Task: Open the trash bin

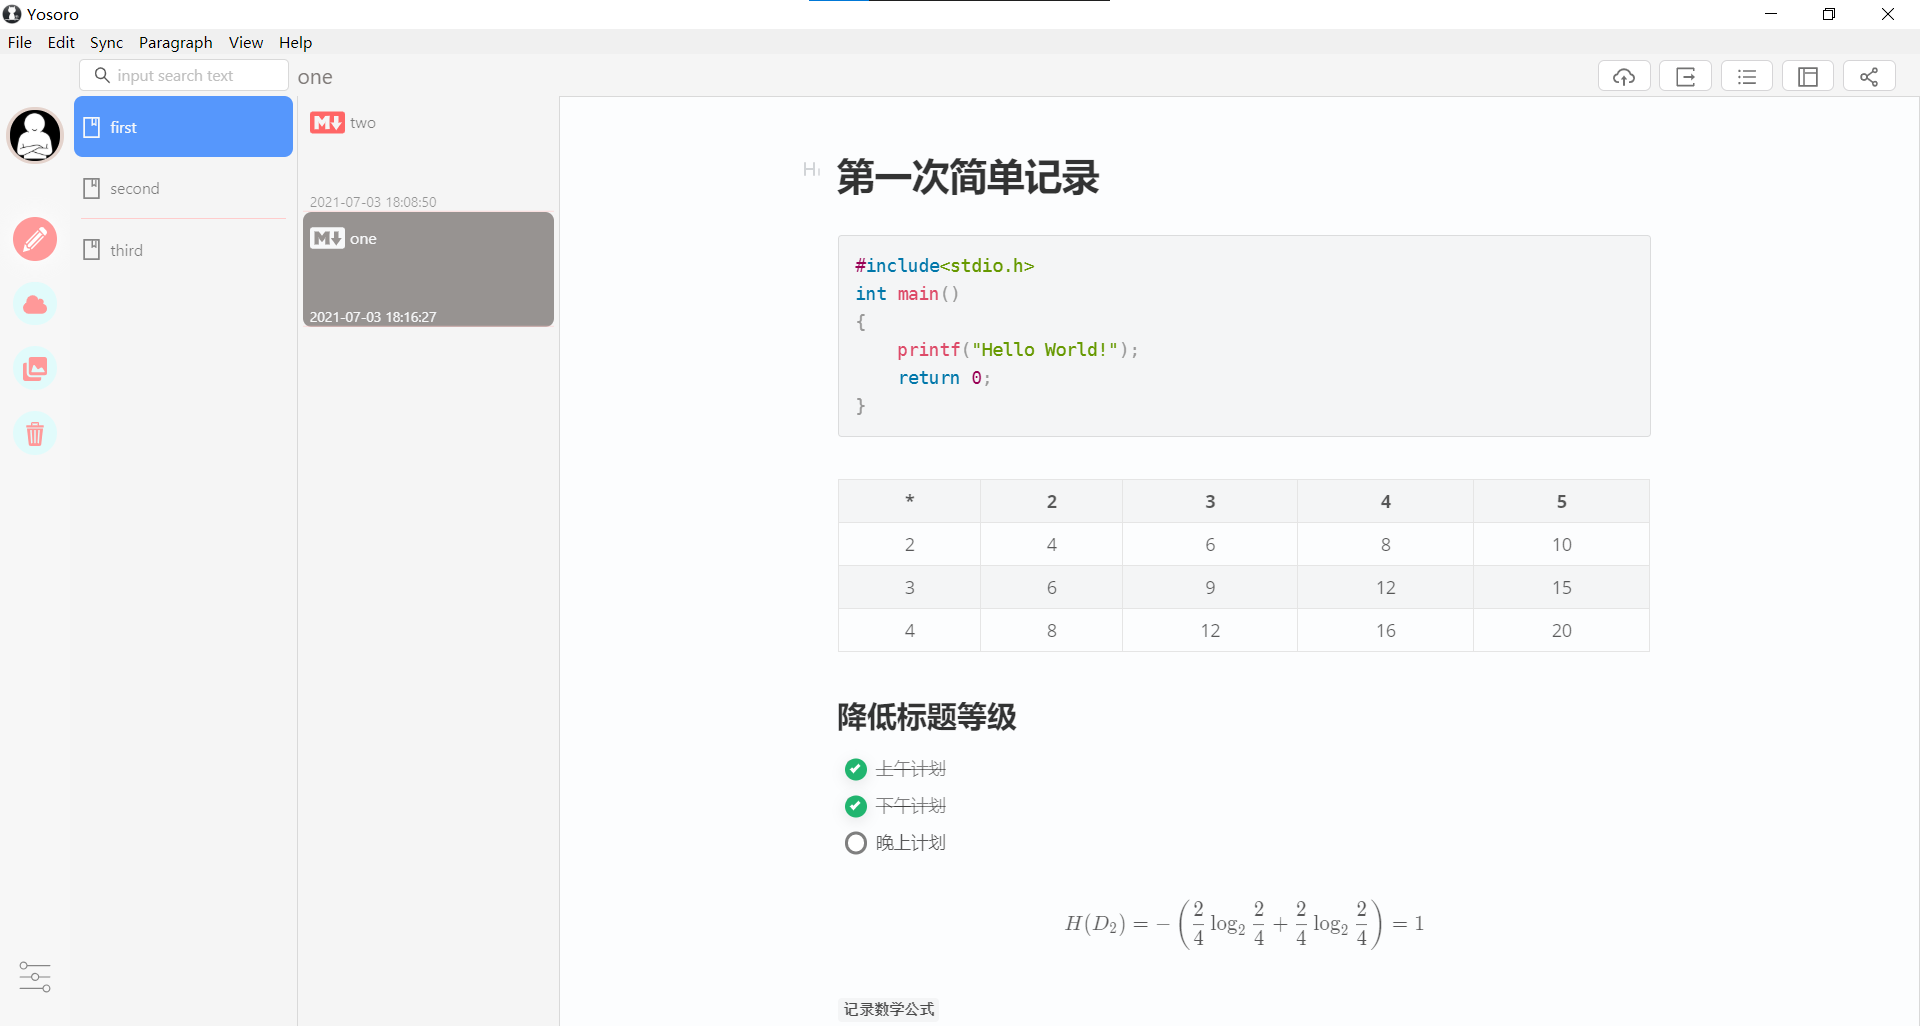Action: (35, 433)
